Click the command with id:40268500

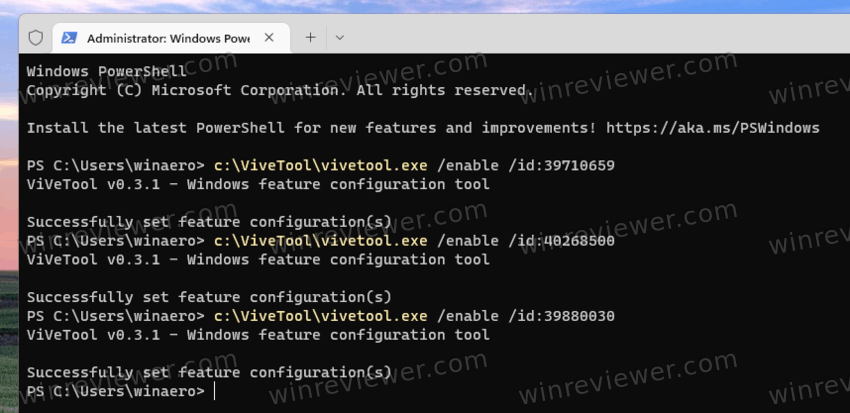coord(415,241)
